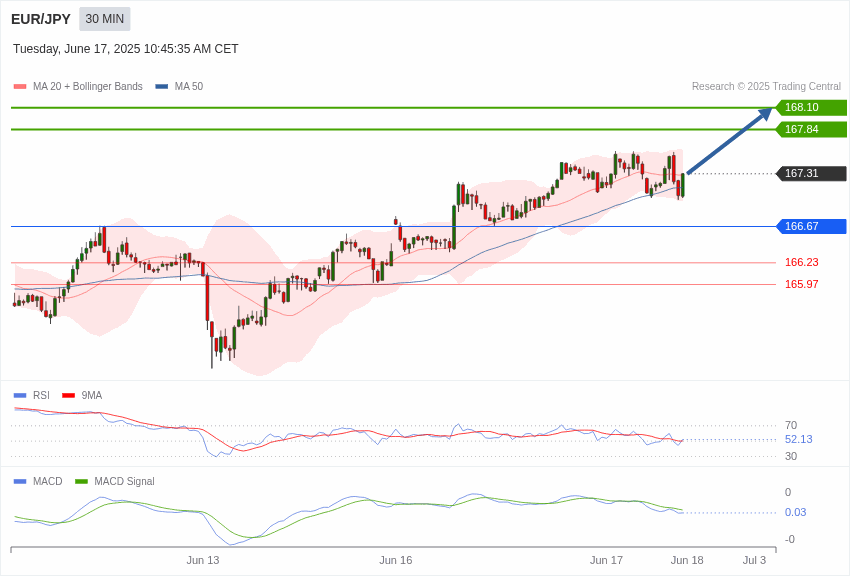Image resolution: width=850 pixels, height=576 pixels.
Task: Click the RSI legend label
Action: [x=41, y=396]
